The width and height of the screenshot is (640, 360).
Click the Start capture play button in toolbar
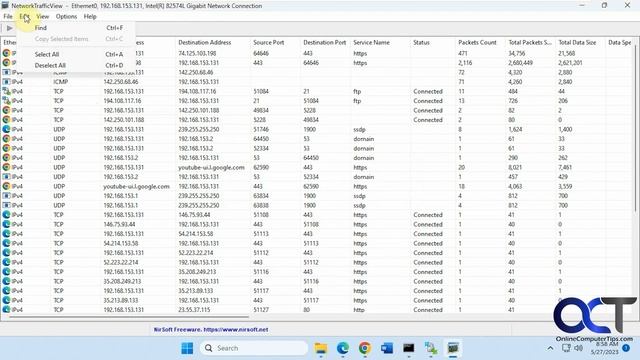(9, 28)
